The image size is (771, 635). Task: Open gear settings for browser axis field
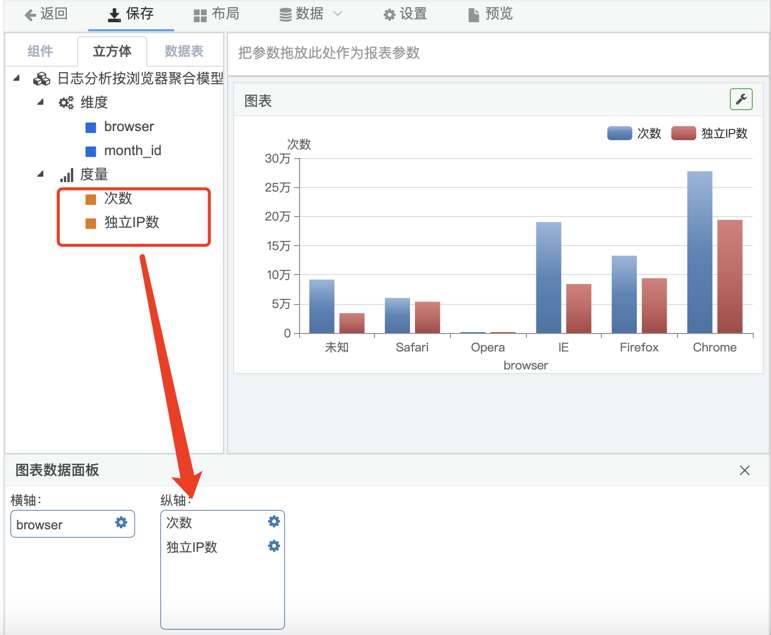click(x=121, y=523)
